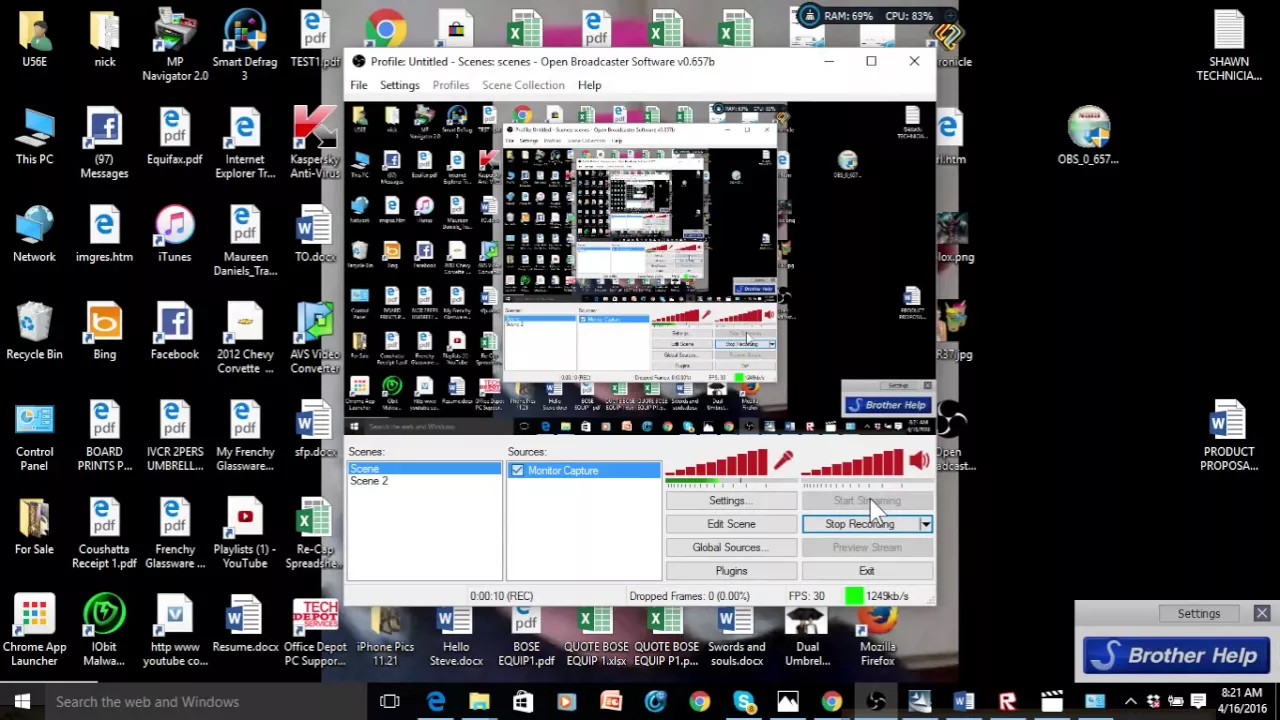The width and height of the screenshot is (1280, 720).
Task: Select Scene in the Scenes list
Action: 424,469
